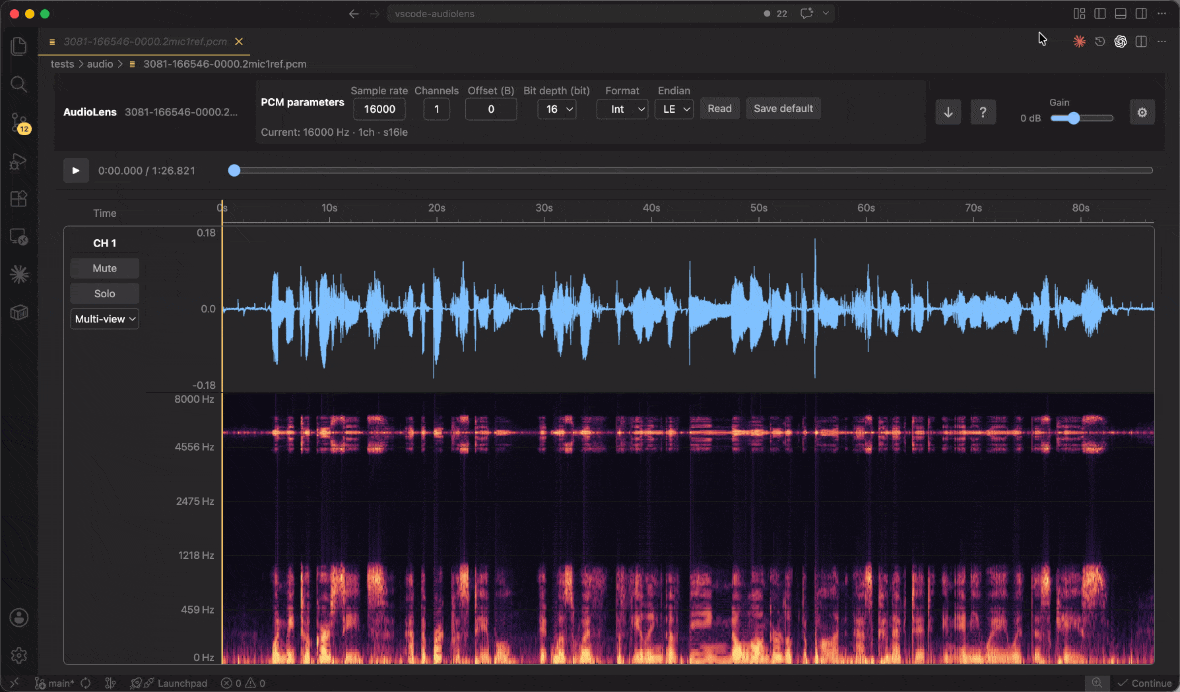Image resolution: width=1180 pixels, height=692 pixels.
Task: Click the ChatGPT icon in editor toolbar
Action: pyautogui.click(x=1121, y=41)
